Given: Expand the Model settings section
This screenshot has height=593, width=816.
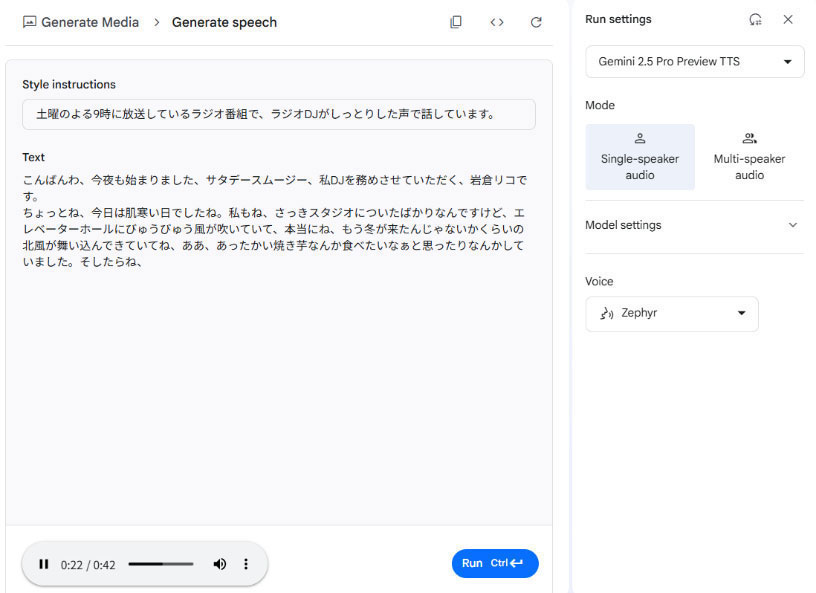Looking at the screenshot, I should point(694,225).
